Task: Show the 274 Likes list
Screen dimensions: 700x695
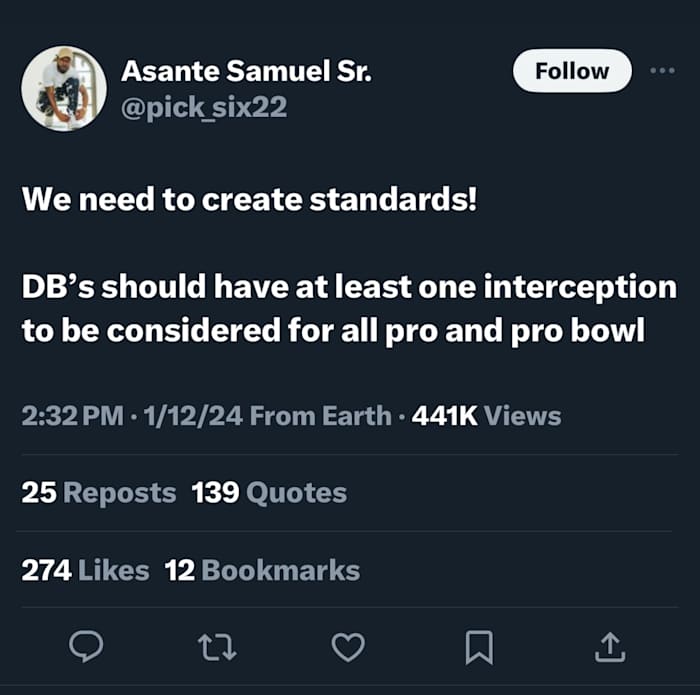Action: 86,571
